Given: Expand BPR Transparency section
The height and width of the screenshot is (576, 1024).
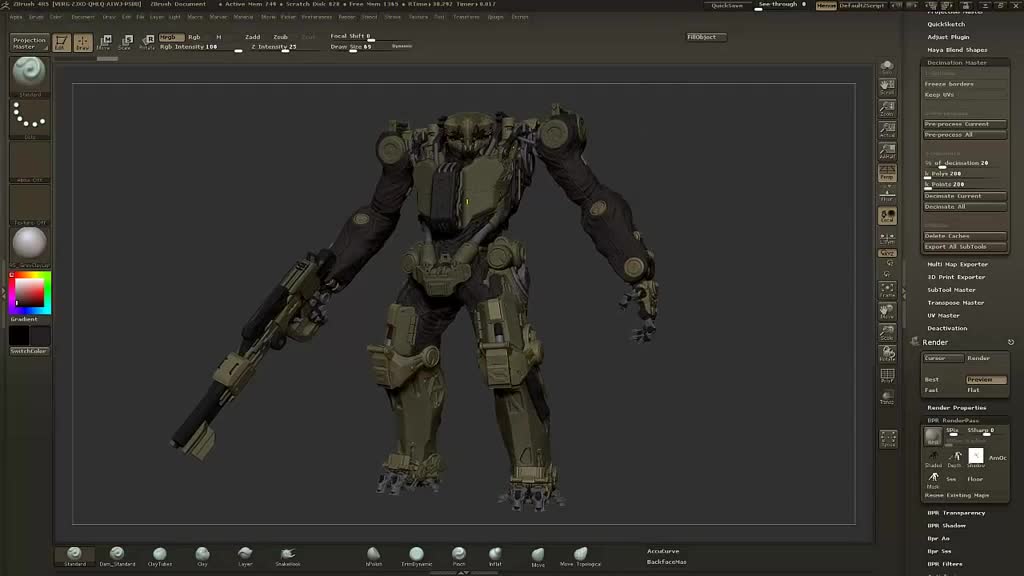Looking at the screenshot, I should coord(956,513).
